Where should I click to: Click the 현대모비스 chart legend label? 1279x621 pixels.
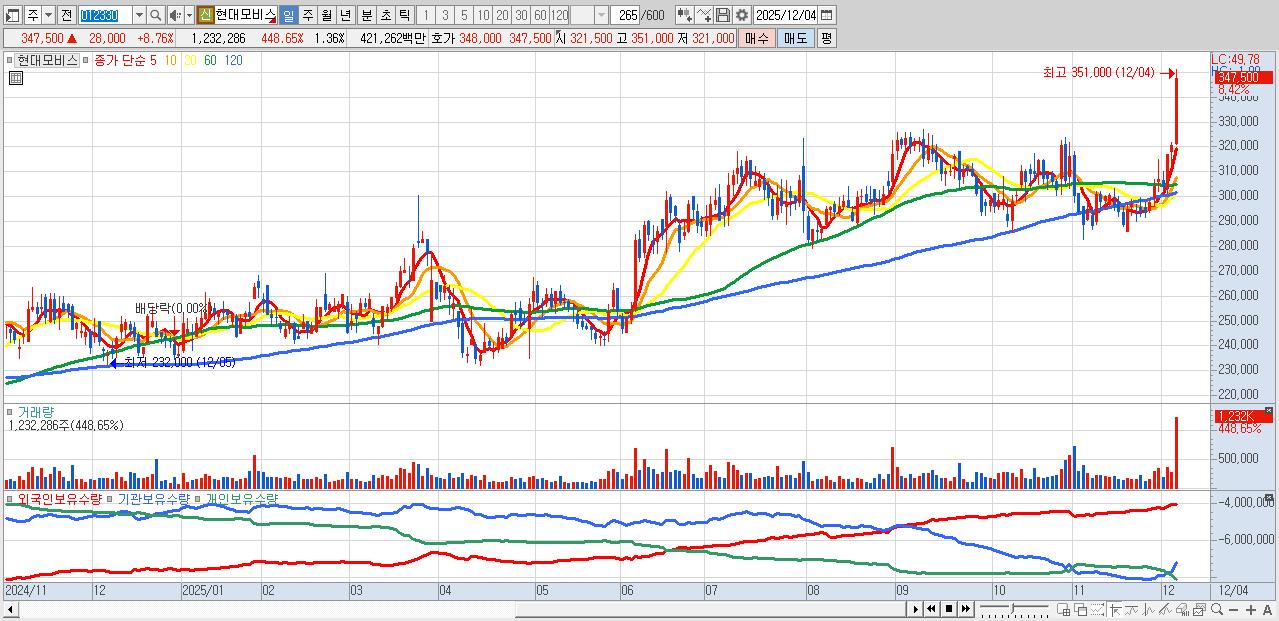pos(46,60)
